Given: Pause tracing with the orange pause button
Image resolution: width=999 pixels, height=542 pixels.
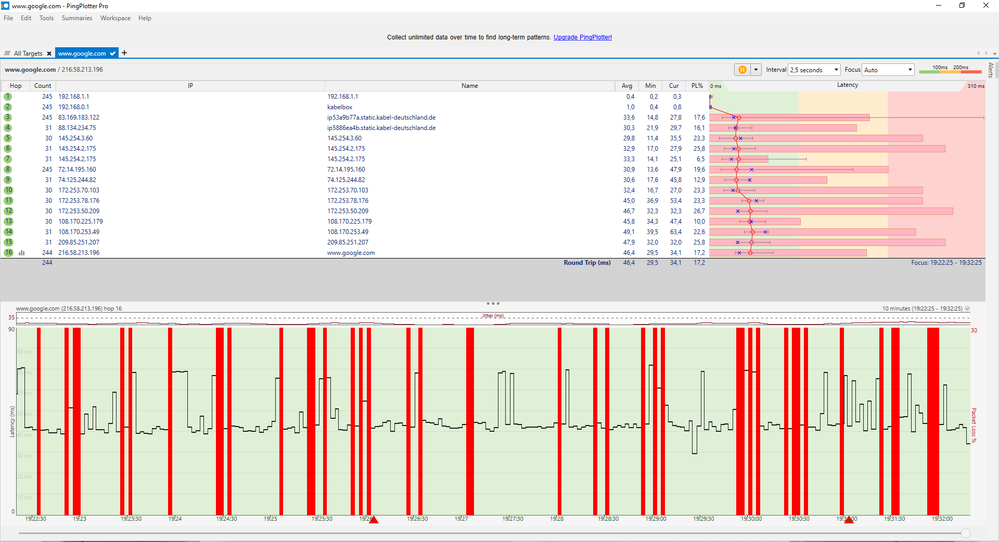Looking at the screenshot, I should pyautogui.click(x=742, y=70).
